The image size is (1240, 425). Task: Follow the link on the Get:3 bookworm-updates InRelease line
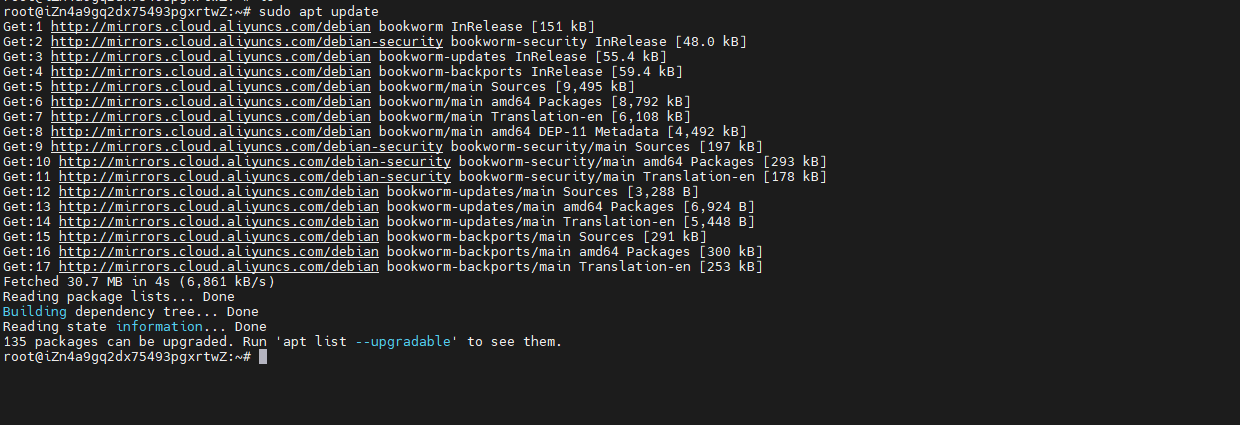click(x=210, y=56)
